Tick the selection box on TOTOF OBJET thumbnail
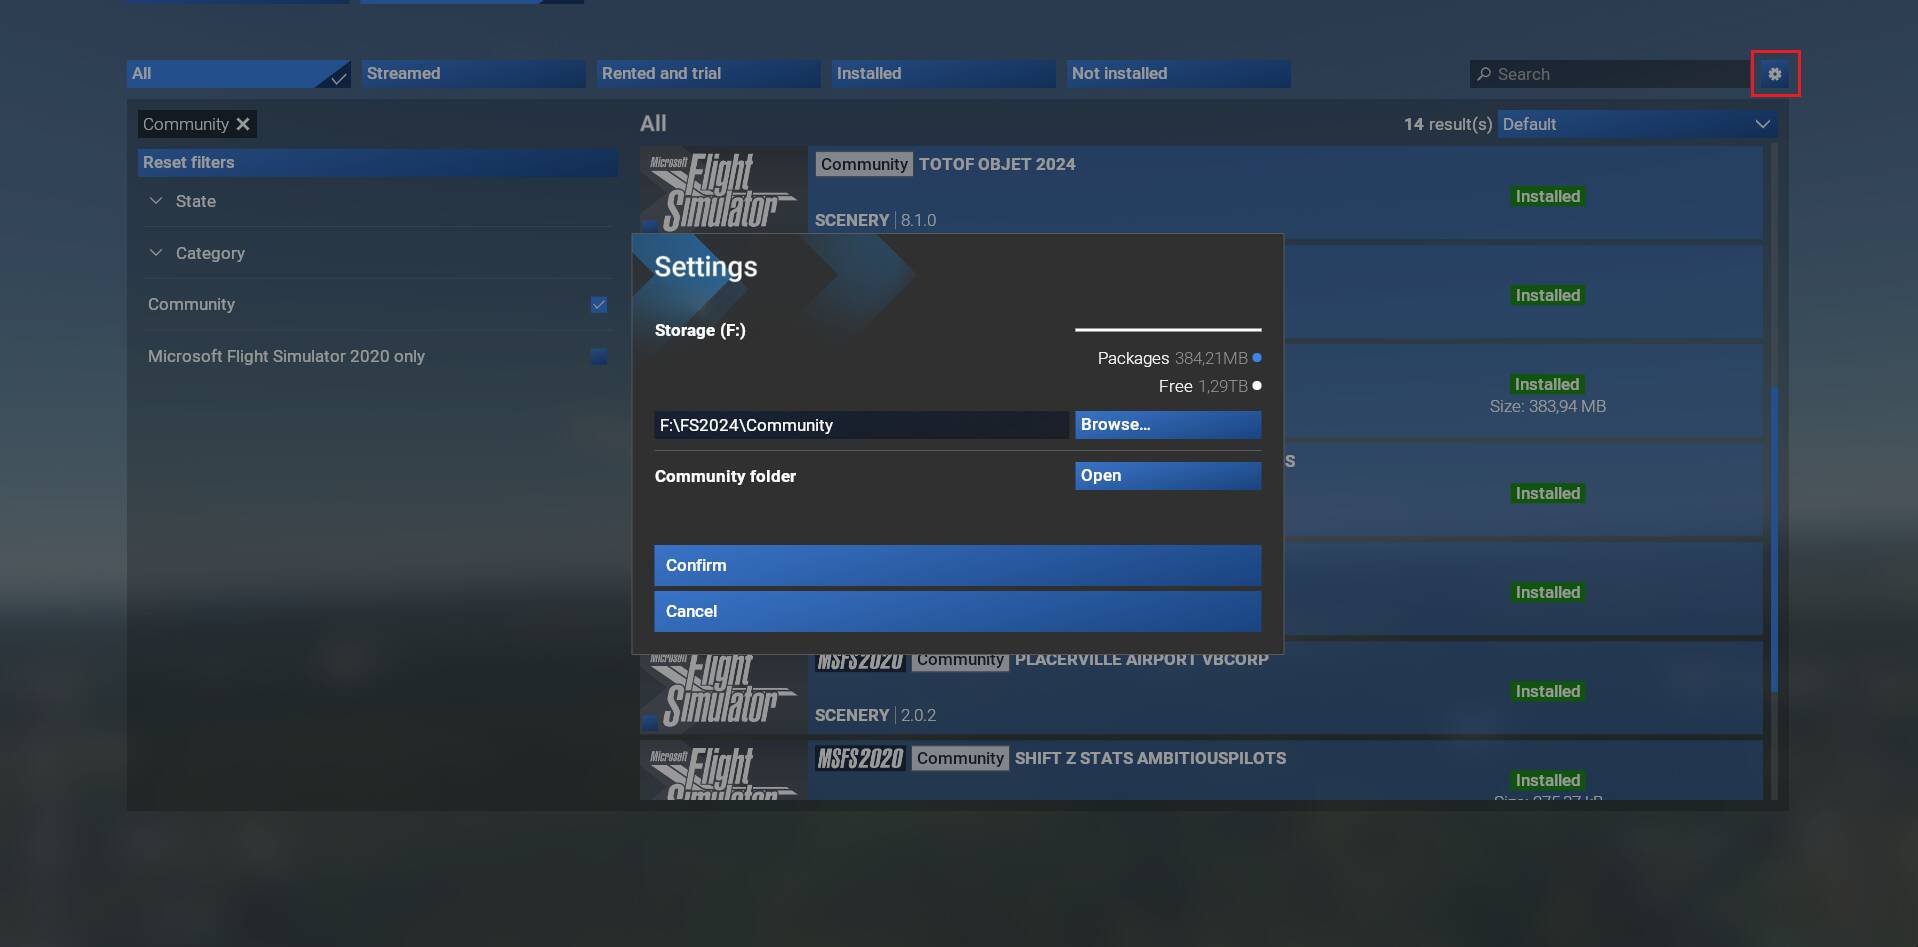Viewport: 1918px width, 947px height. coord(650,226)
